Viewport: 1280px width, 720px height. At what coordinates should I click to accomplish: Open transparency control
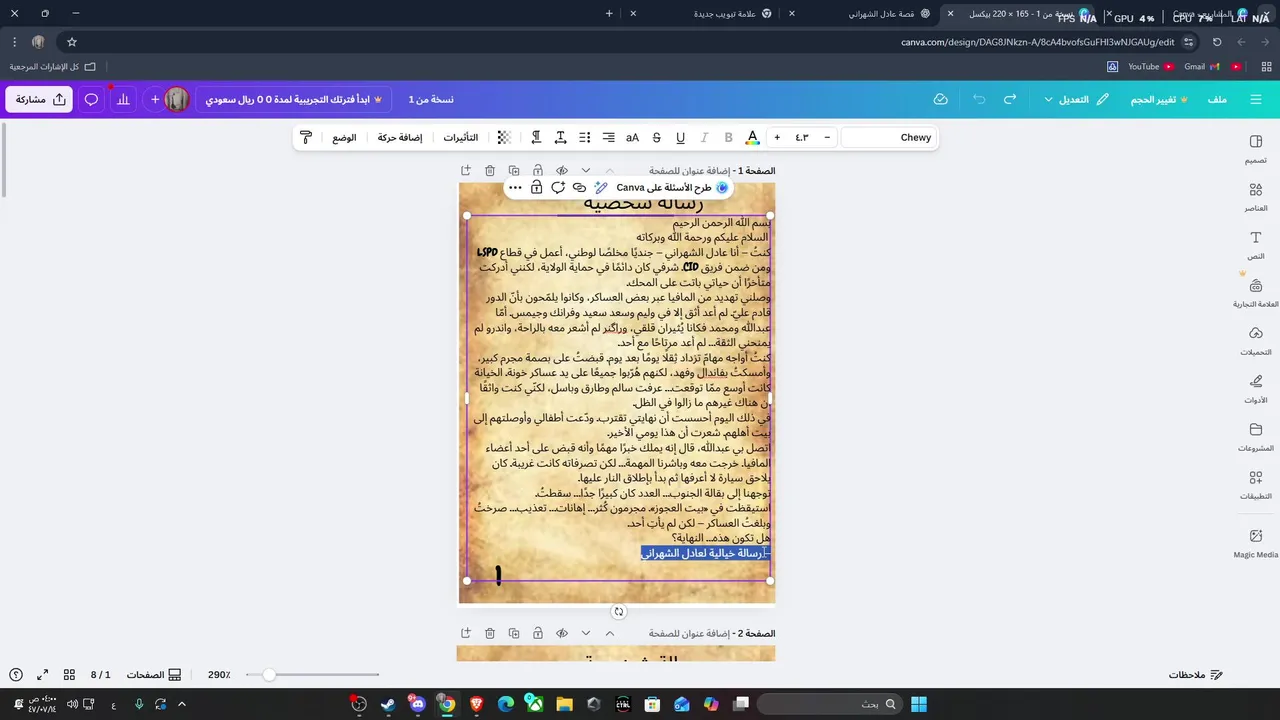click(504, 137)
